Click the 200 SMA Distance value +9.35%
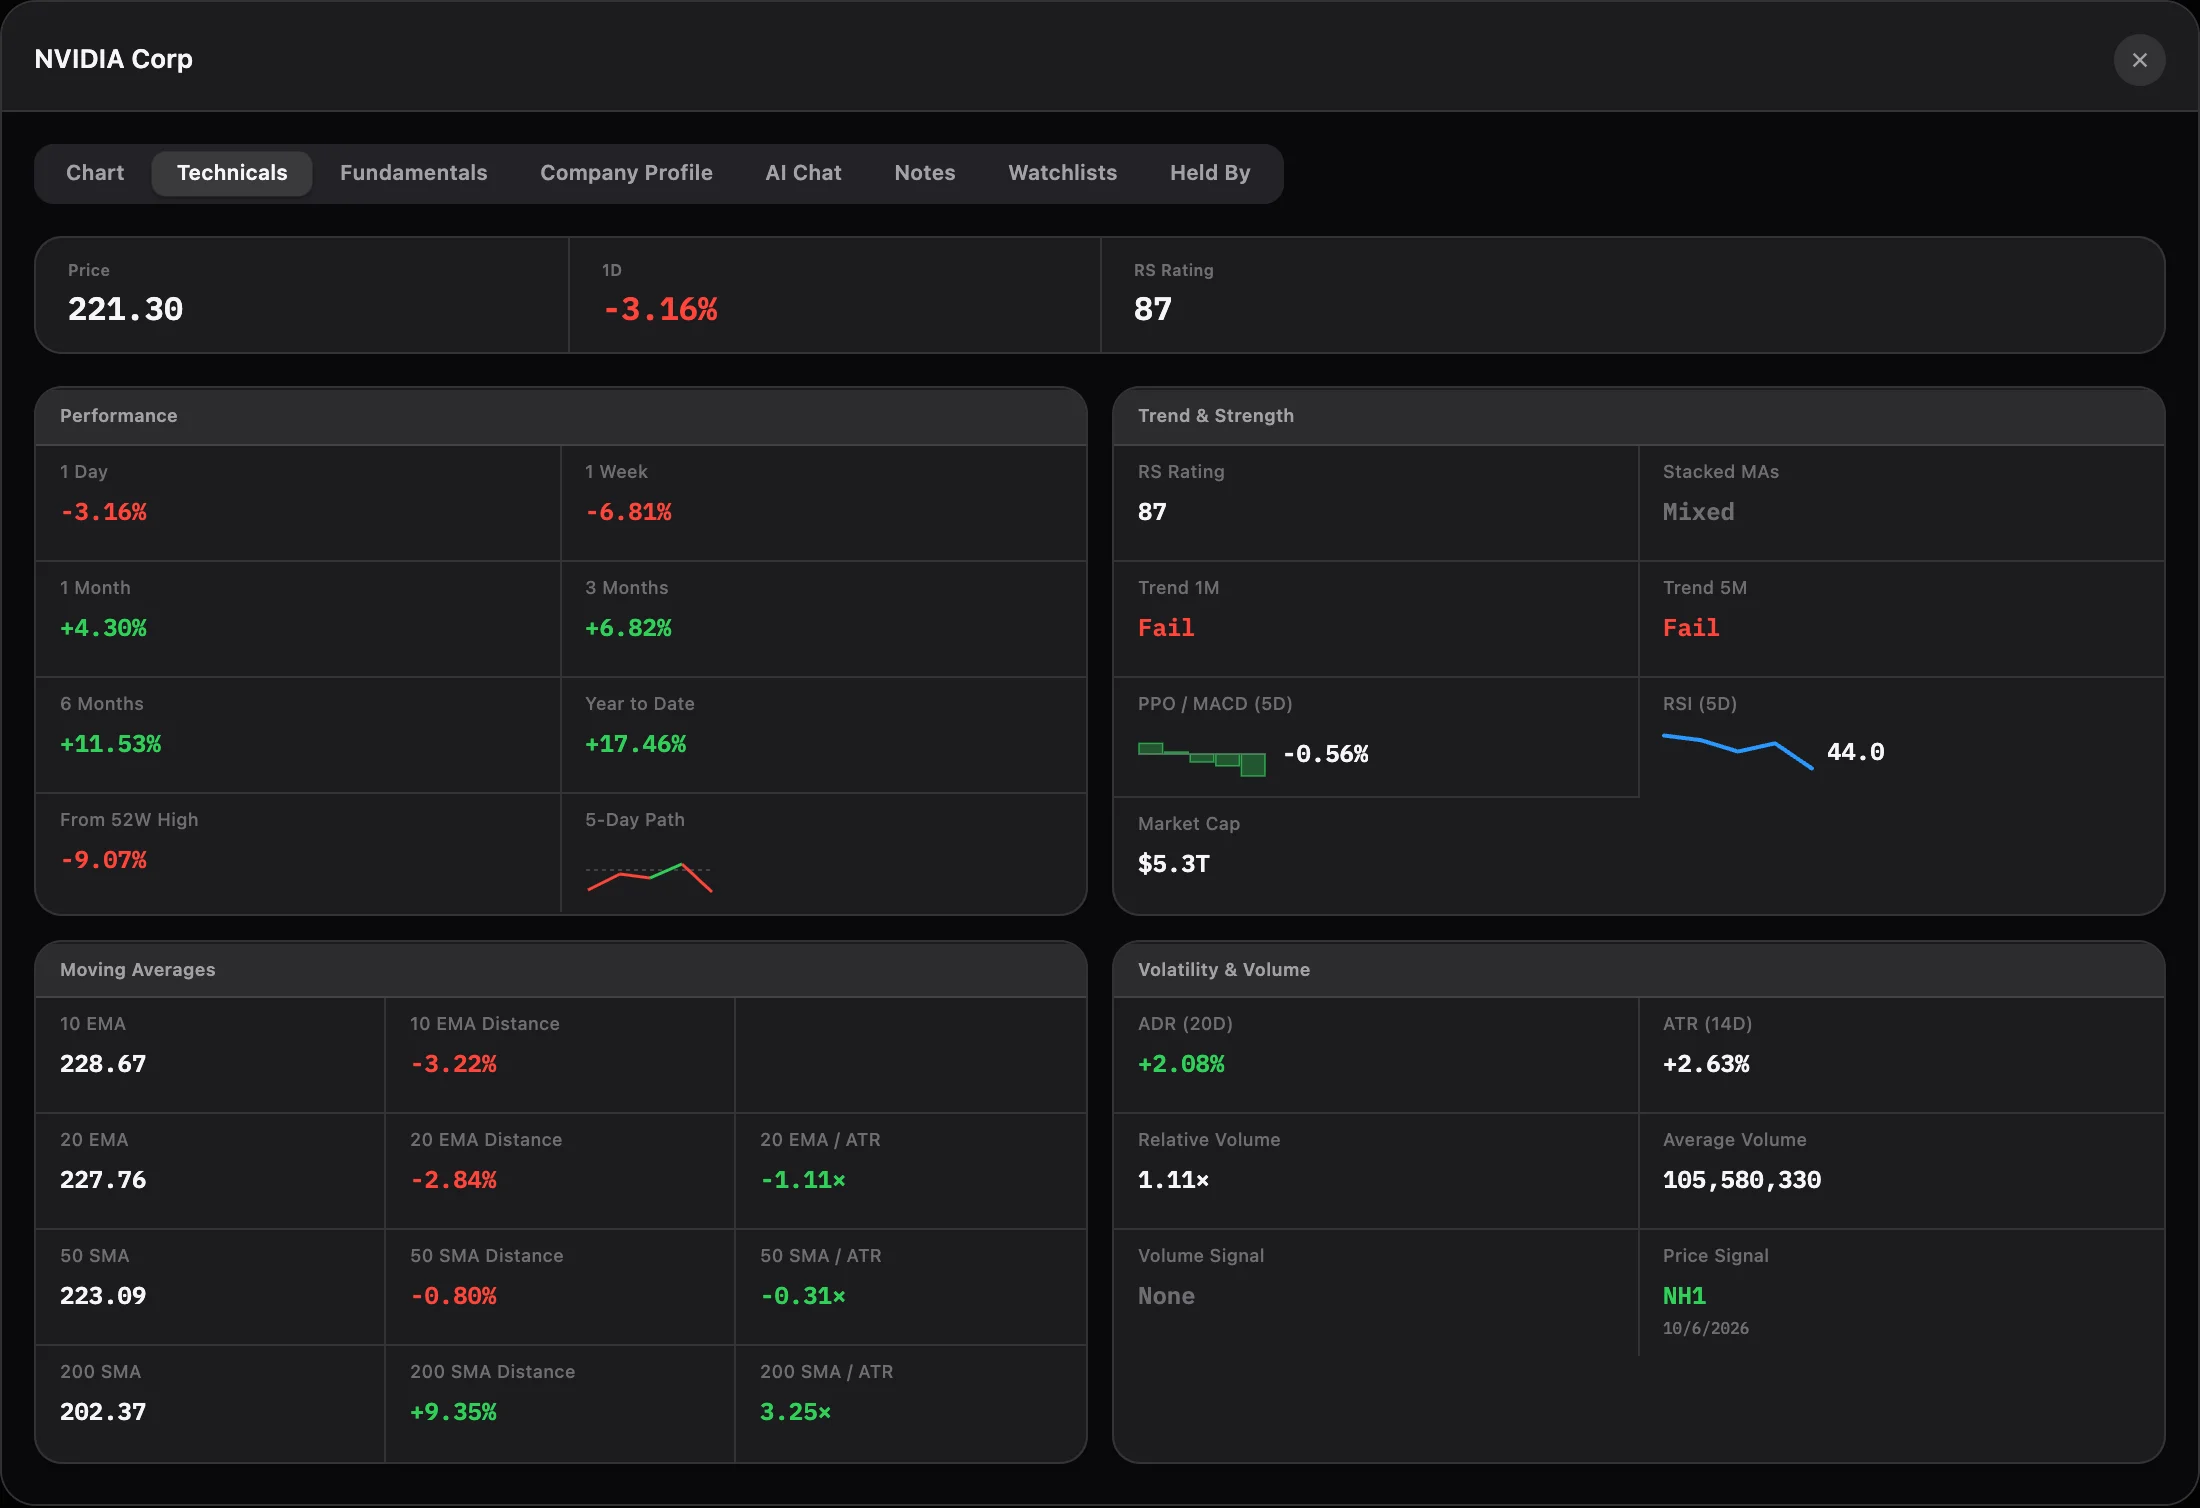 coord(453,1412)
